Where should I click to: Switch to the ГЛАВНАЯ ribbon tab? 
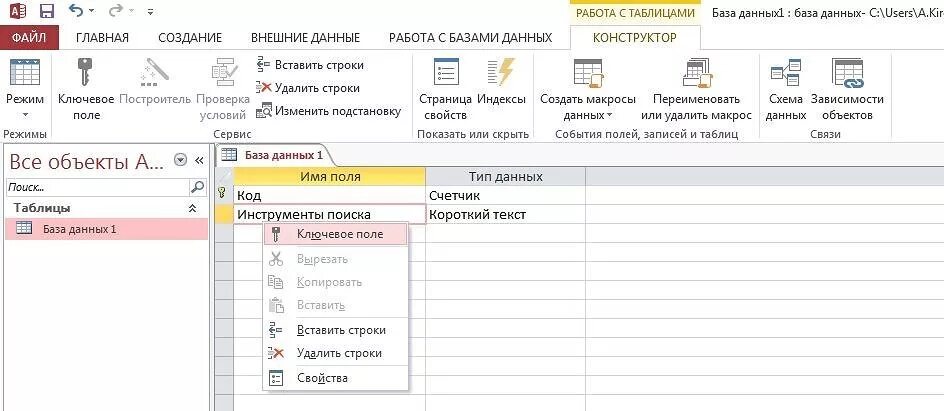pyautogui.click(x=102, y=38)
